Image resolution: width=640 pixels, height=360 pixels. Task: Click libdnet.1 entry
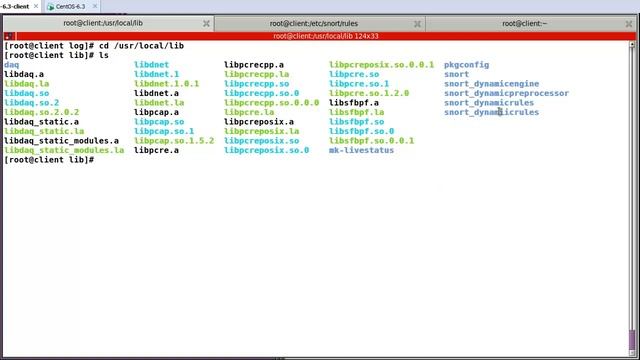click(156, 74)
